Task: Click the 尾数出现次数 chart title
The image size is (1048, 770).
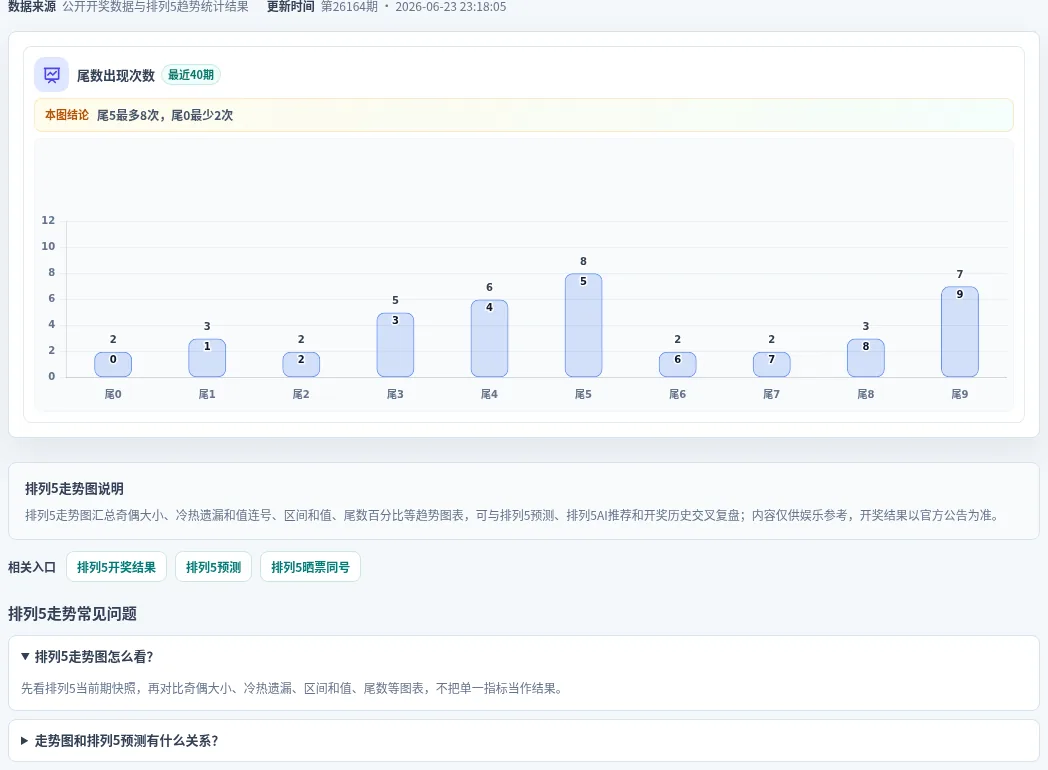Action: (116, 76)
